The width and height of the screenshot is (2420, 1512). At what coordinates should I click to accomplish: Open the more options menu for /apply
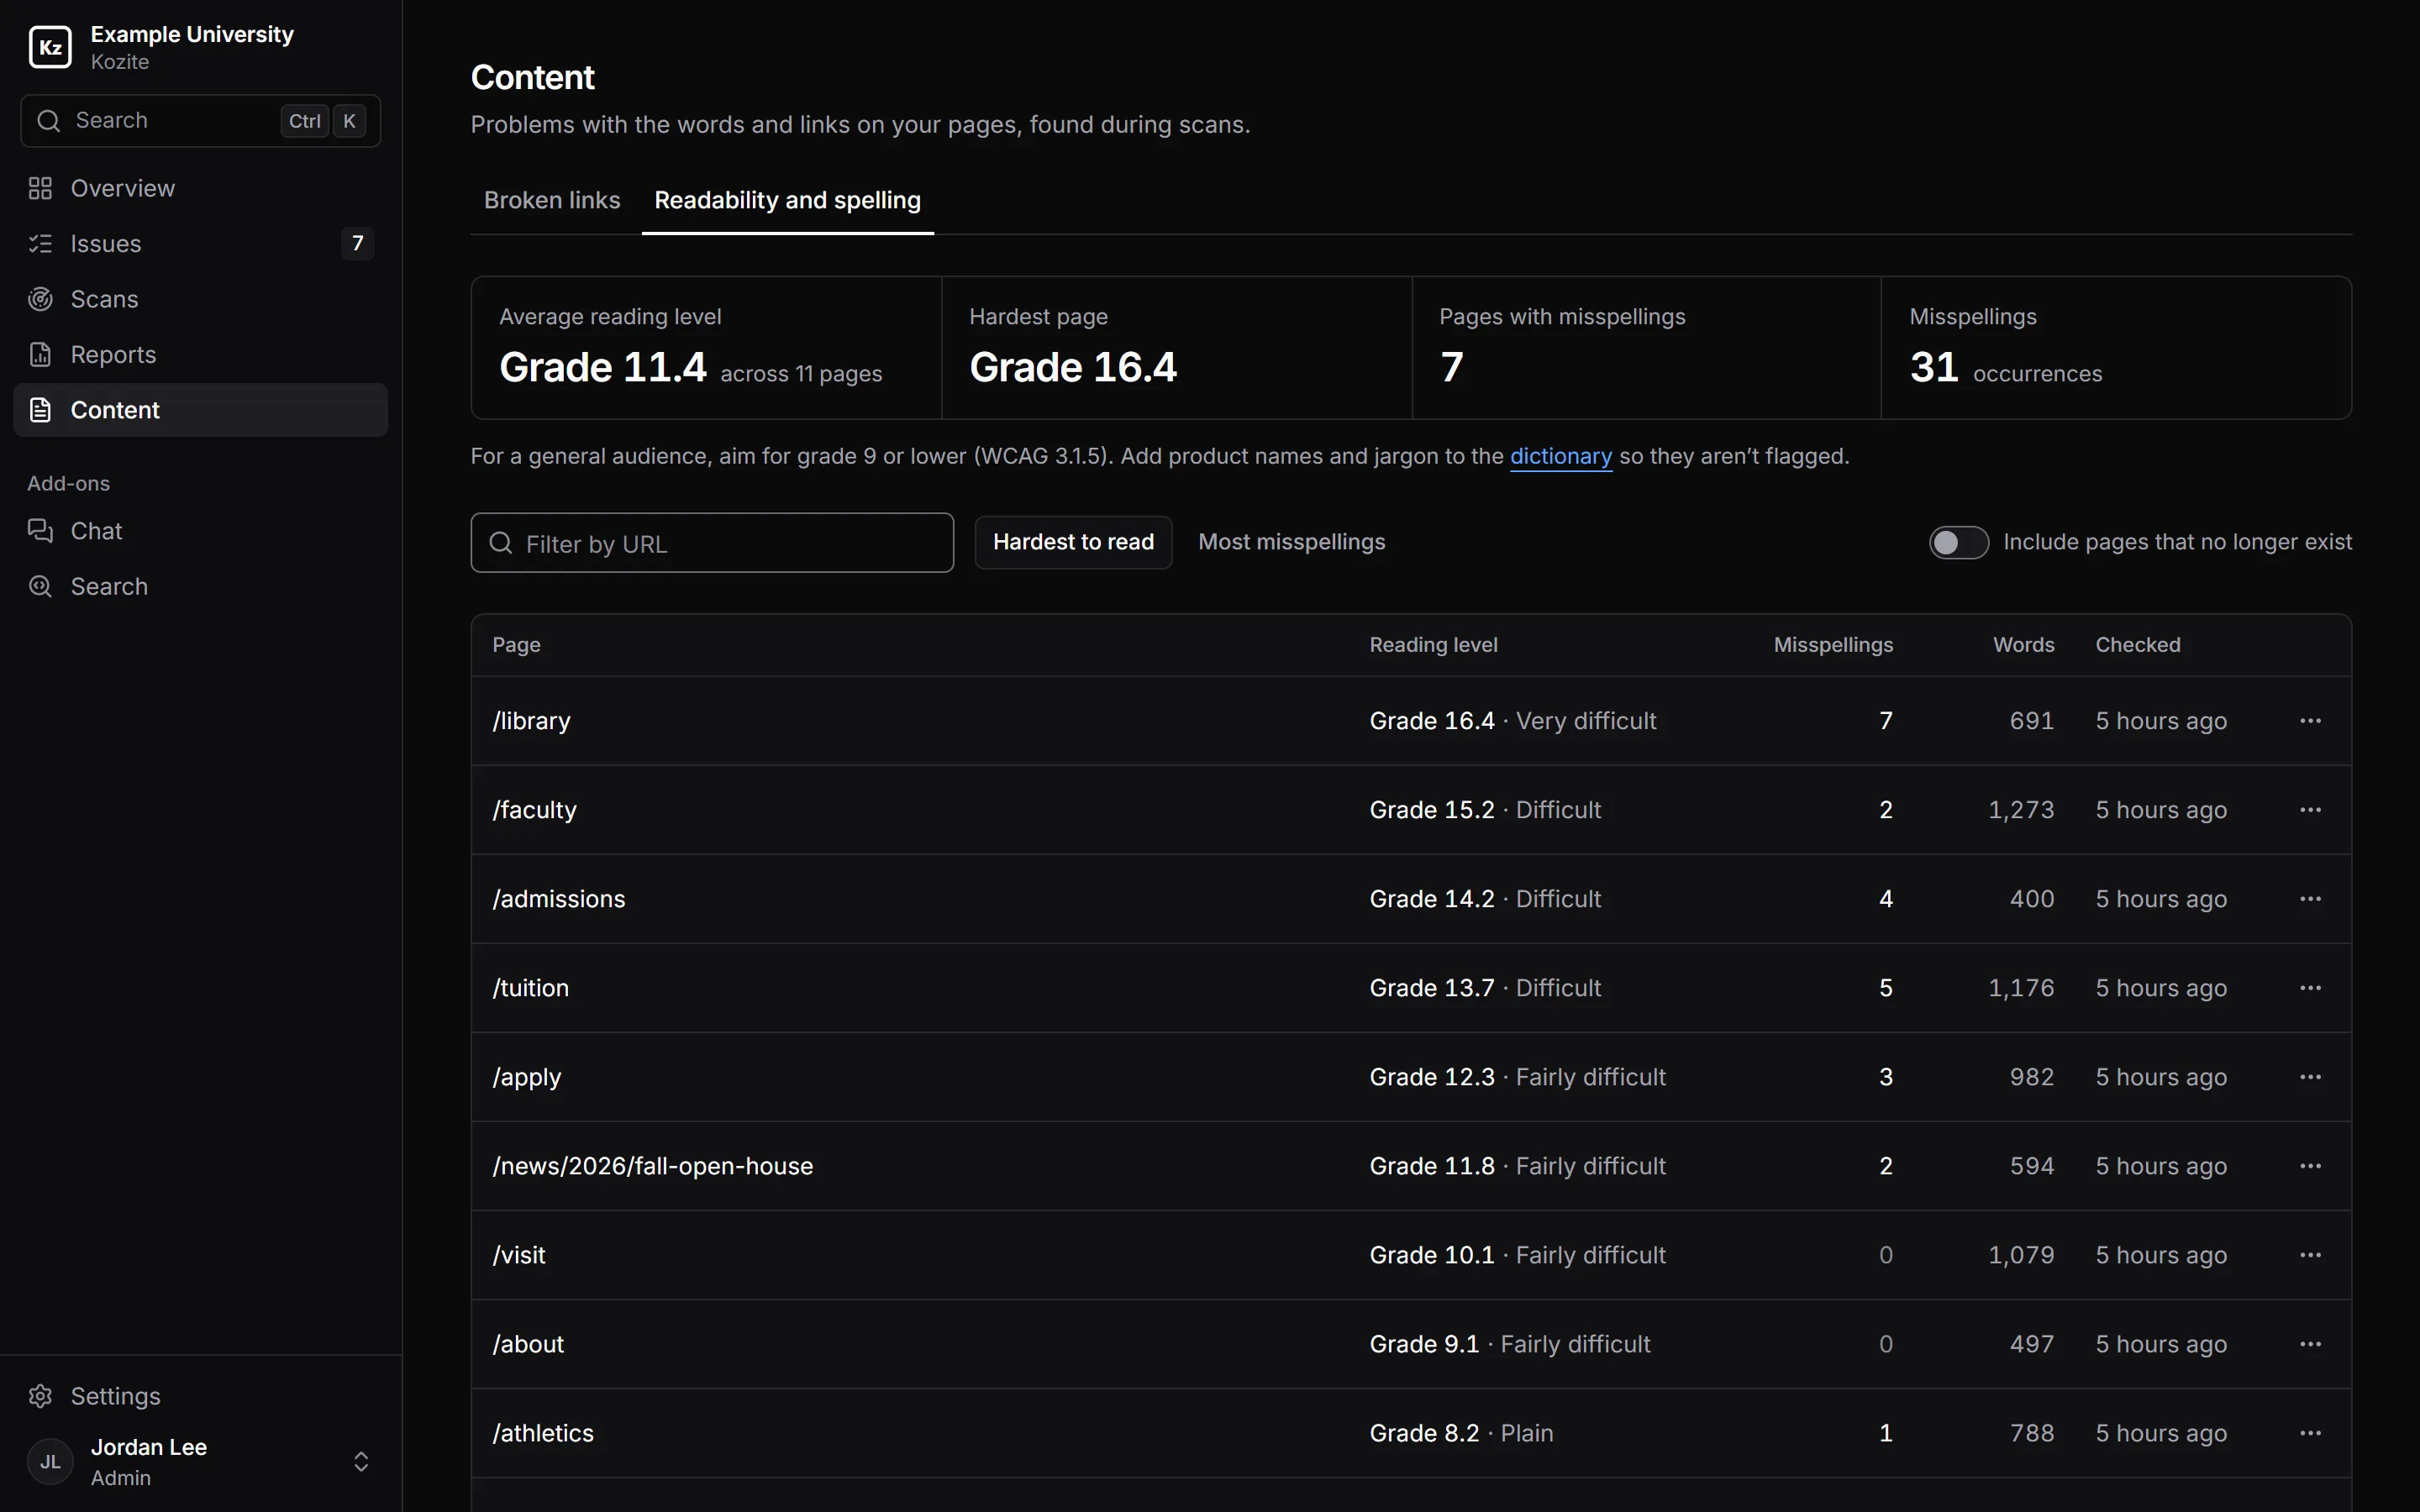(2310, 1077)
